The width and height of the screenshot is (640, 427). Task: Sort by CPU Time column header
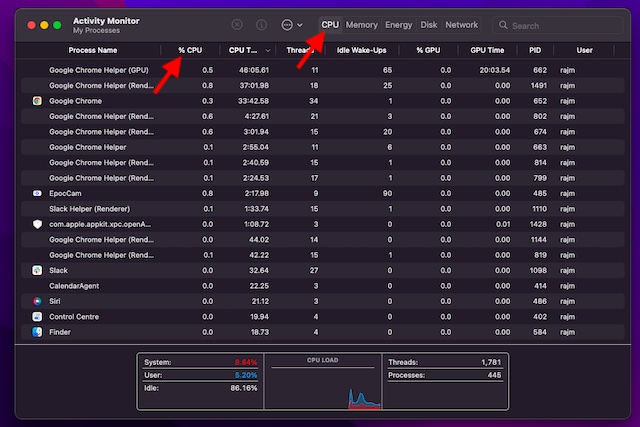tap(243, 50)
